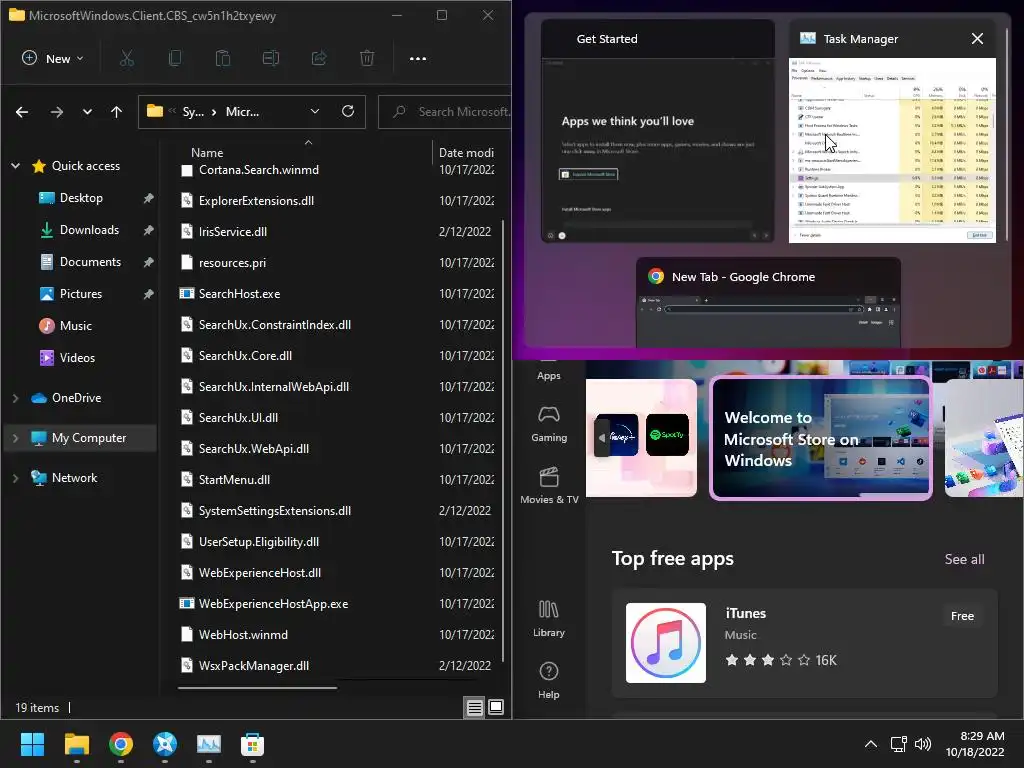The height and width of the screenshot is (768, 1024).
Task: Open the See more ellipsis menu
Action: click(418, 59)
